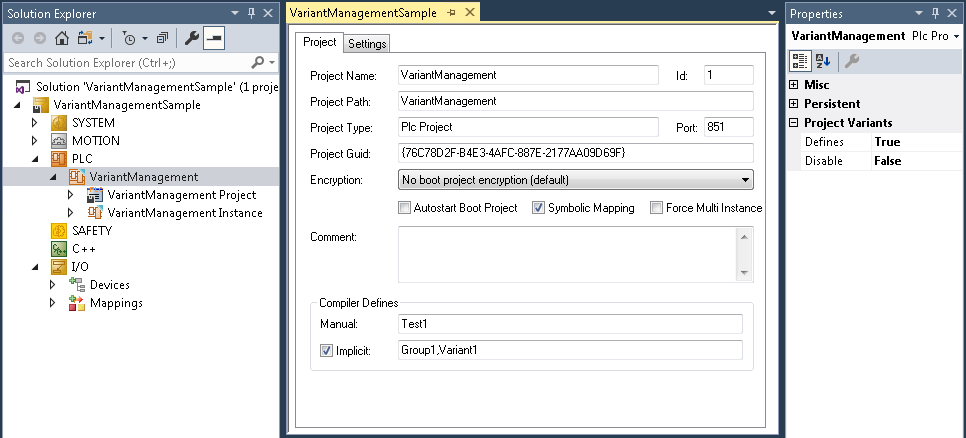Expand the MOTION tree node

click(x=35, y=140)
